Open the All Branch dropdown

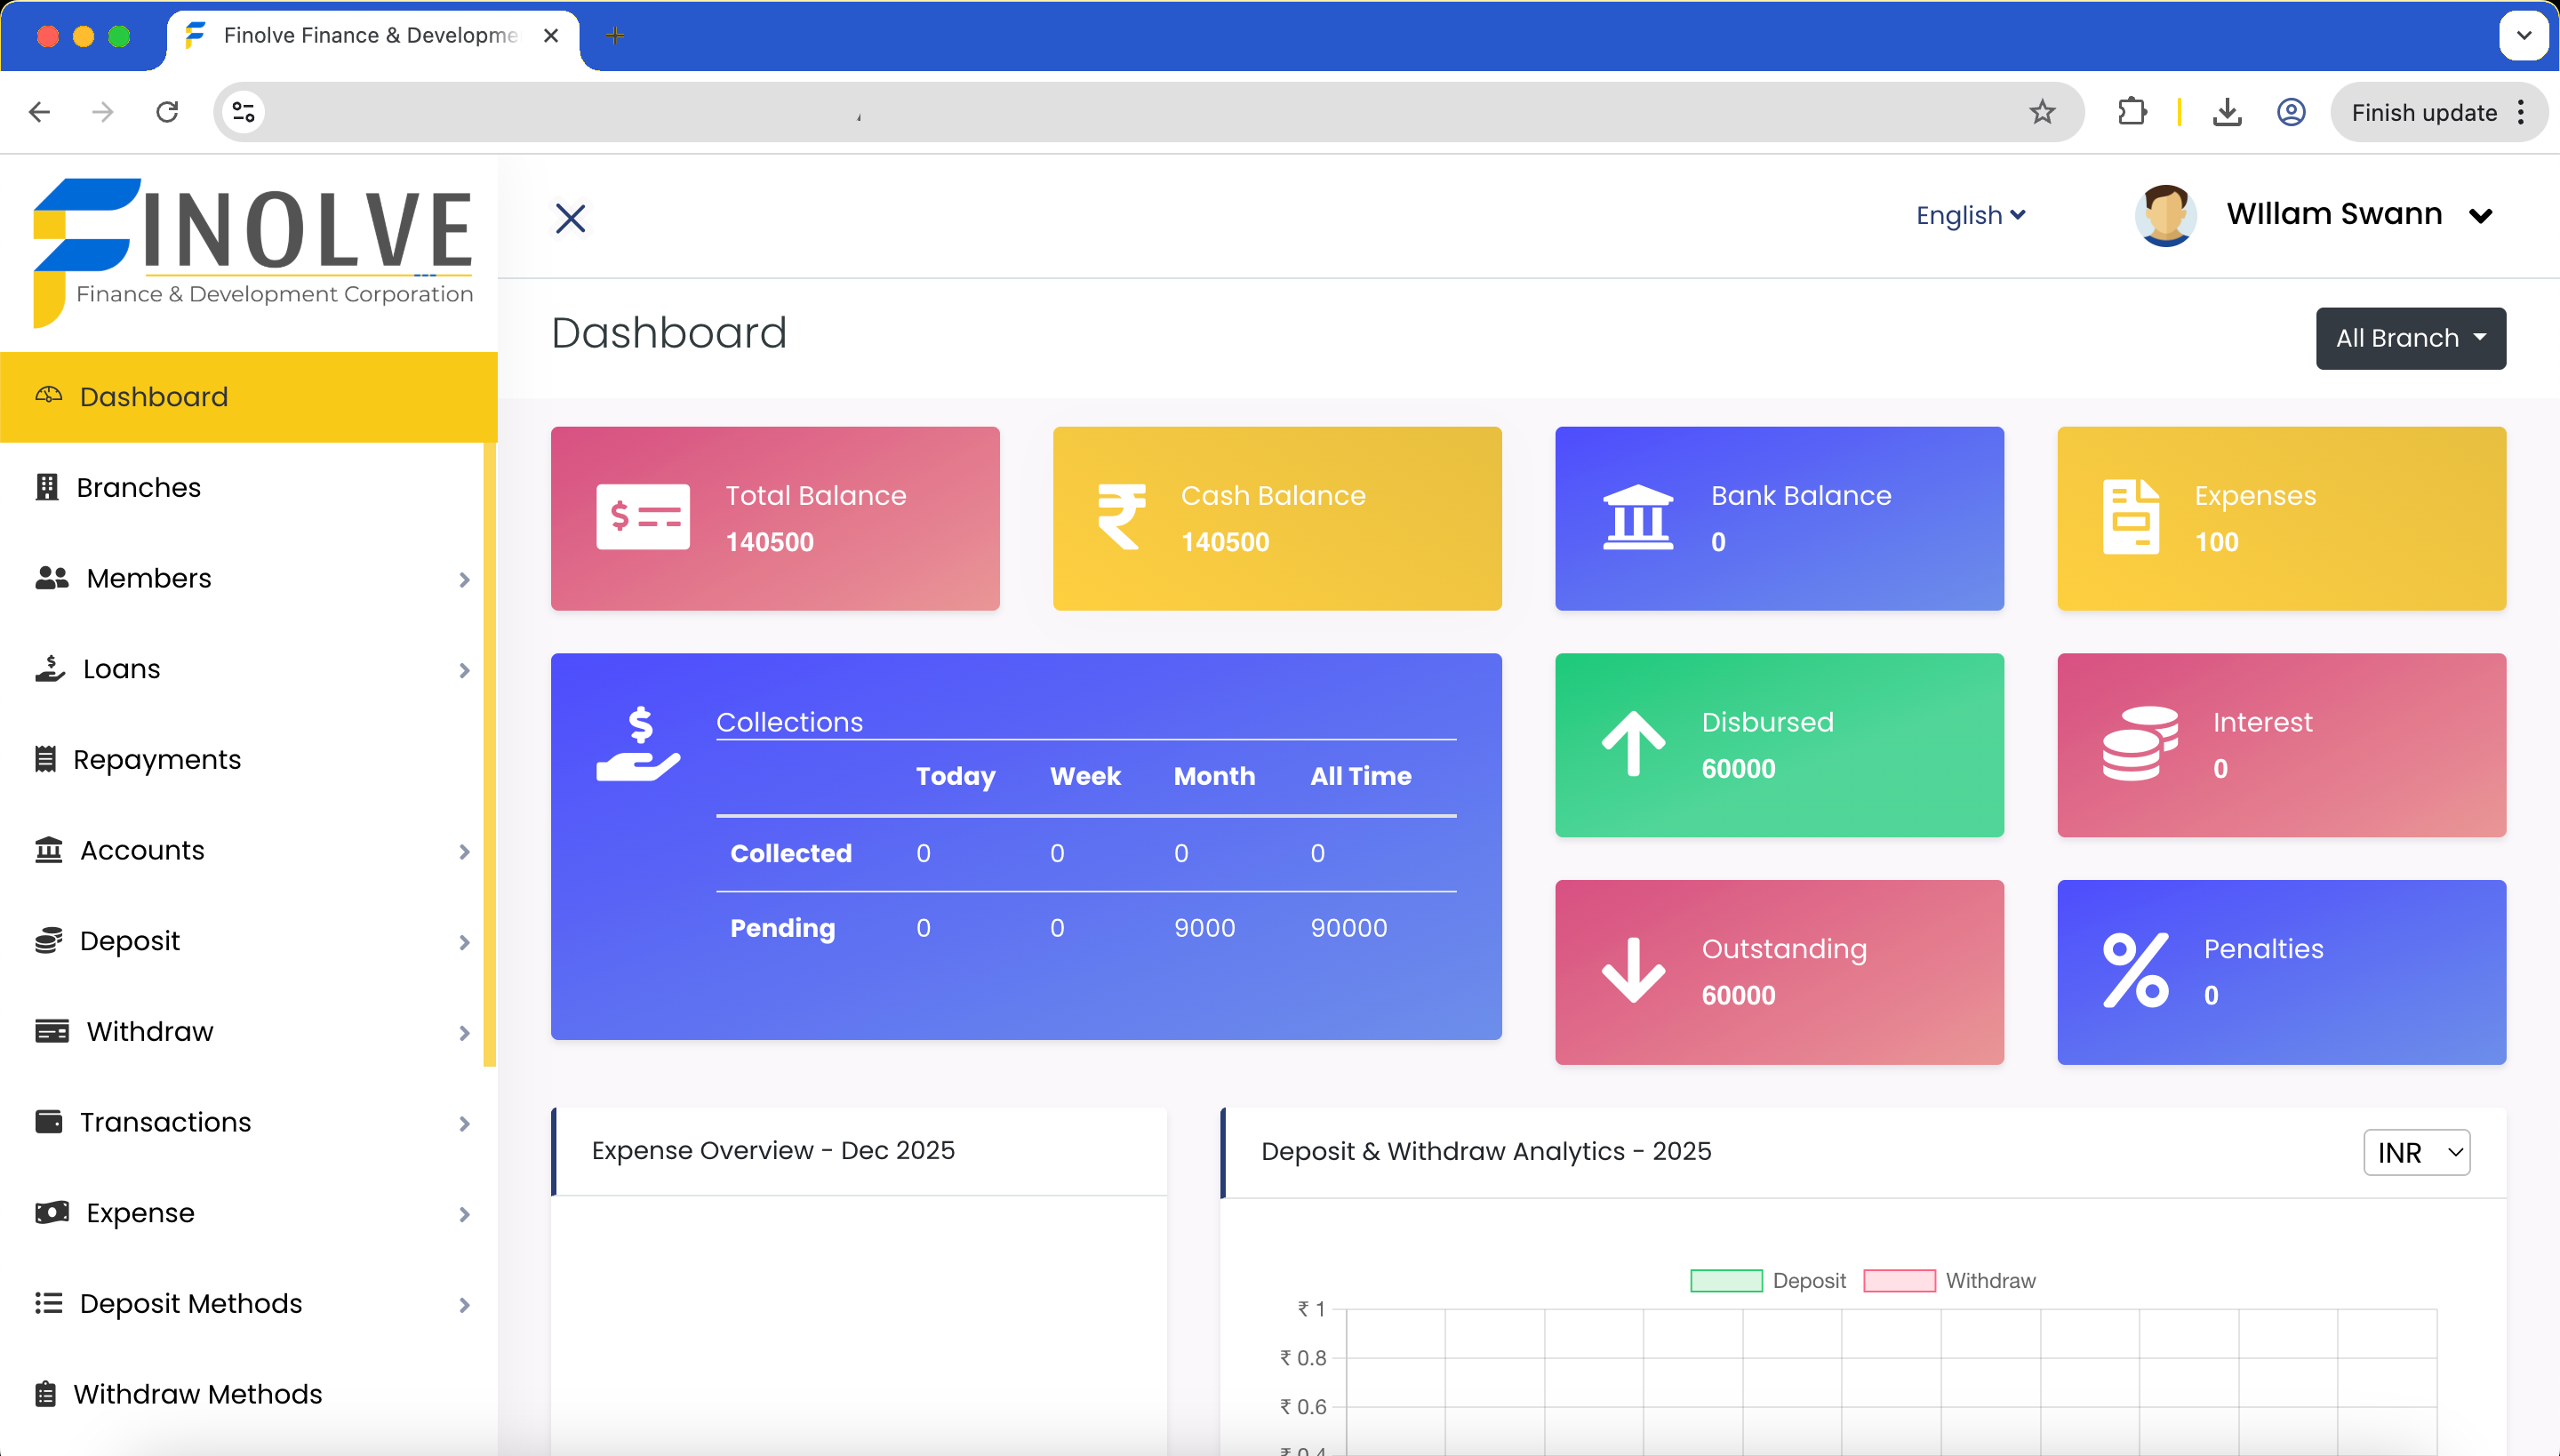click(x=2410, y=338)
